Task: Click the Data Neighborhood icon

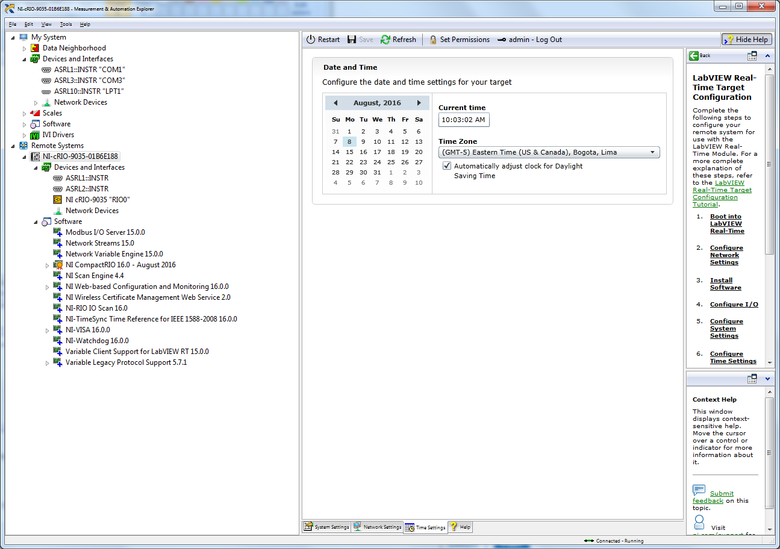Action: (35, 48)
